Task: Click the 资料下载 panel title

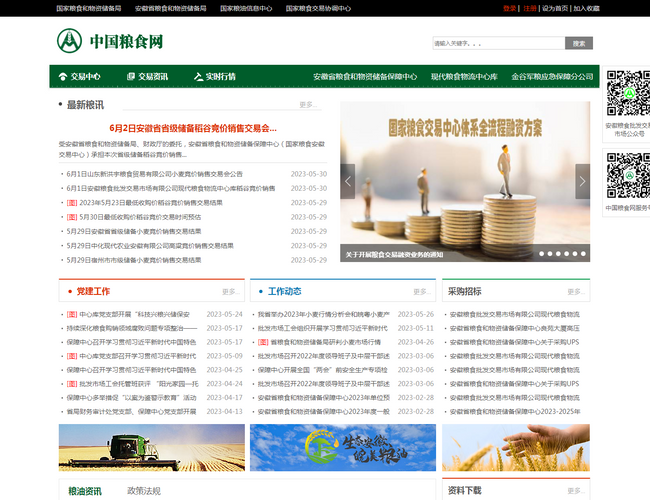Action: (464, 490)
